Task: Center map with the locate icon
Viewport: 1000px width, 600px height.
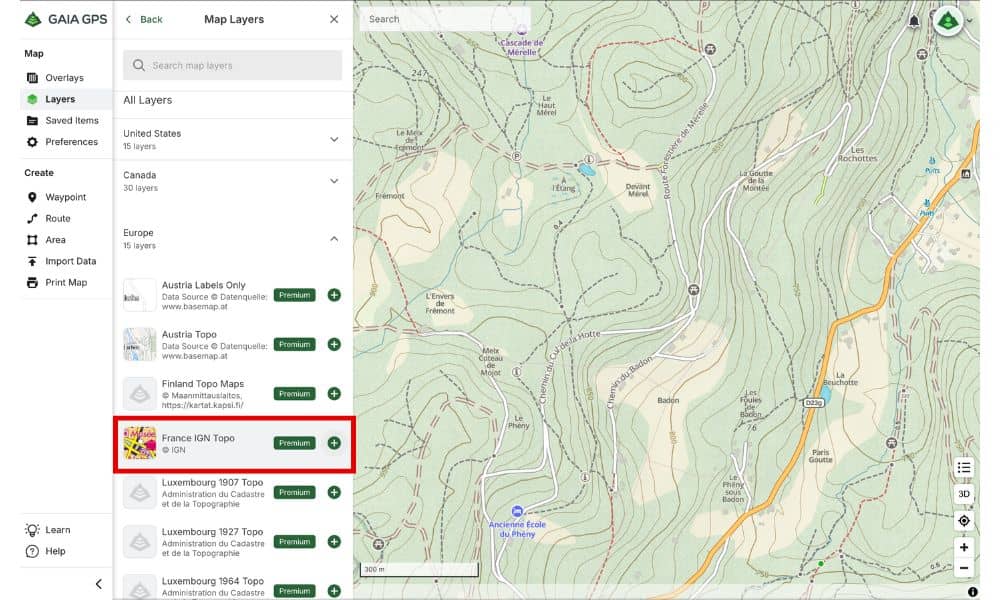Action: coord(963,520)
